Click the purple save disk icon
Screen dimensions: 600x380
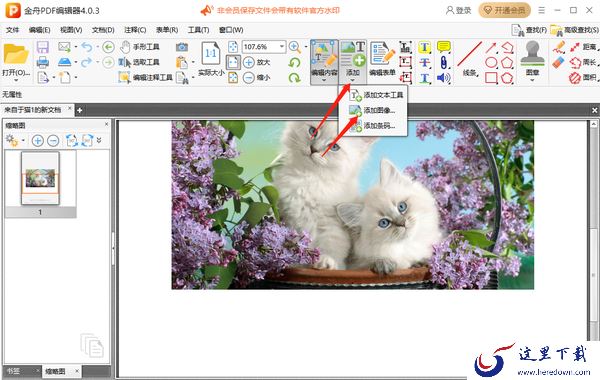[42, 47]
